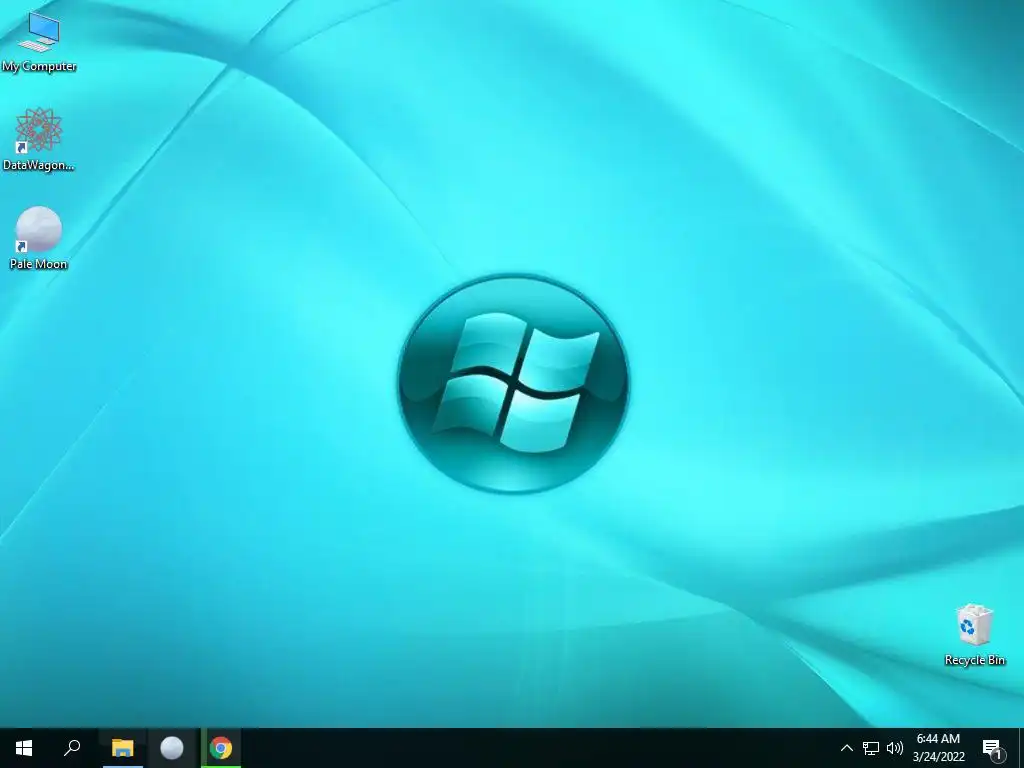Select the My Computer desktop icon
Screen dimensions: 1024x768
[39, 42]
